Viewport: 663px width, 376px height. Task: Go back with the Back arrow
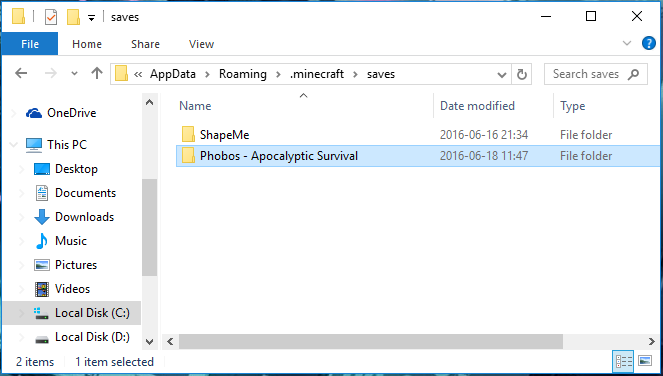tap(21, 74)
